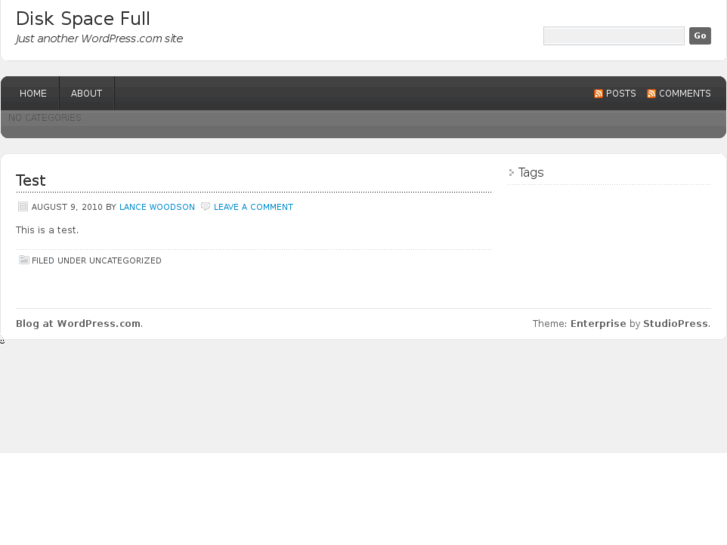This screenshot has height=545, width=727.
Task: Subscribe via the Posts feed link
Action: [620, 94]
